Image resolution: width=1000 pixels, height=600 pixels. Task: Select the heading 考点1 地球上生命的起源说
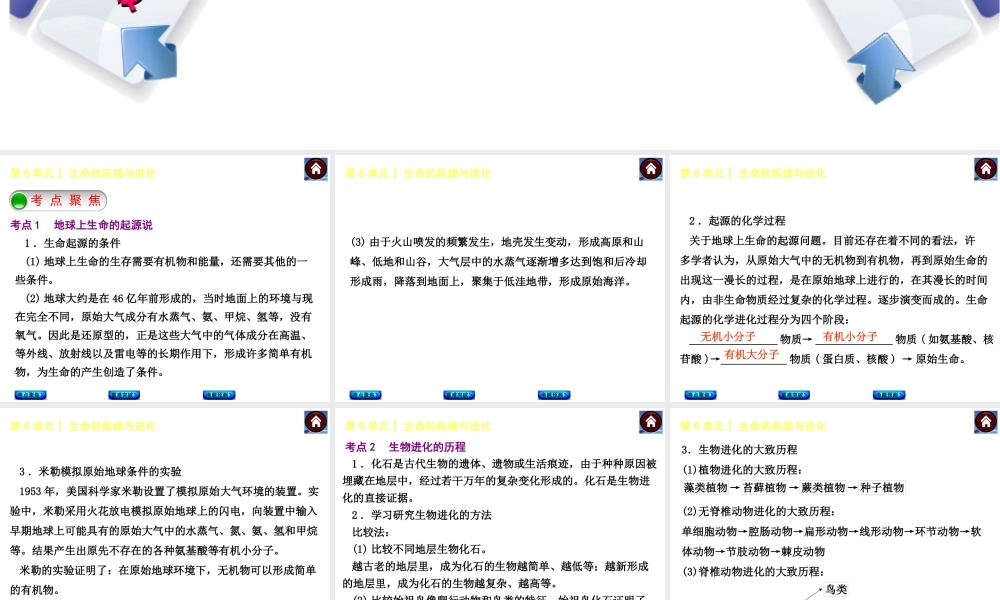pos(81,224)
